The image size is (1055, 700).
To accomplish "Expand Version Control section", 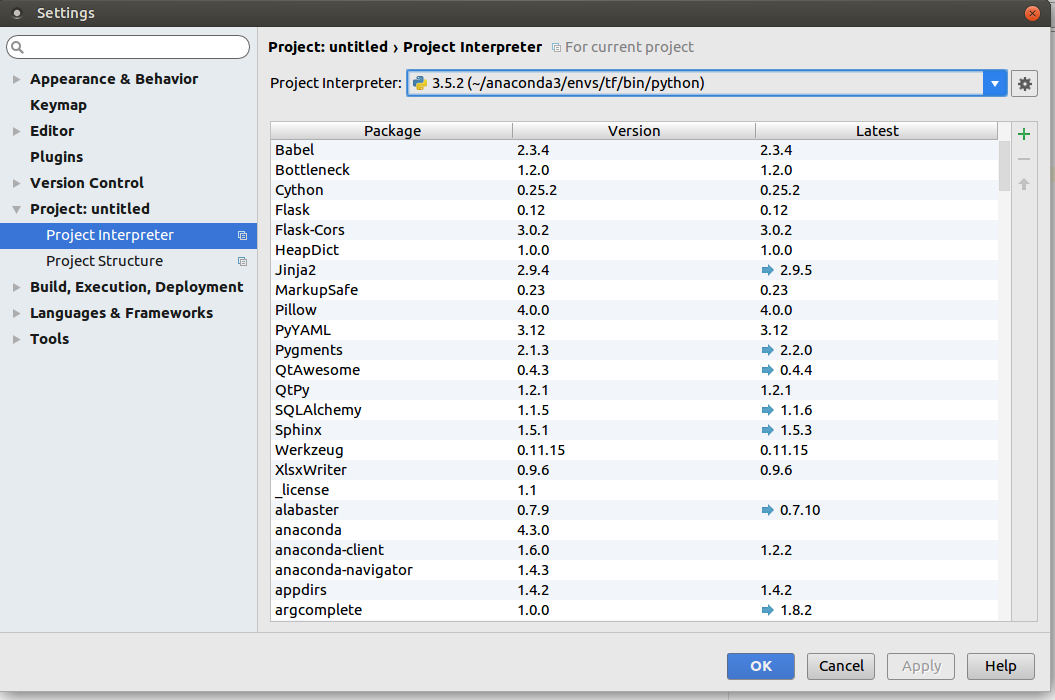I will 16,183.
